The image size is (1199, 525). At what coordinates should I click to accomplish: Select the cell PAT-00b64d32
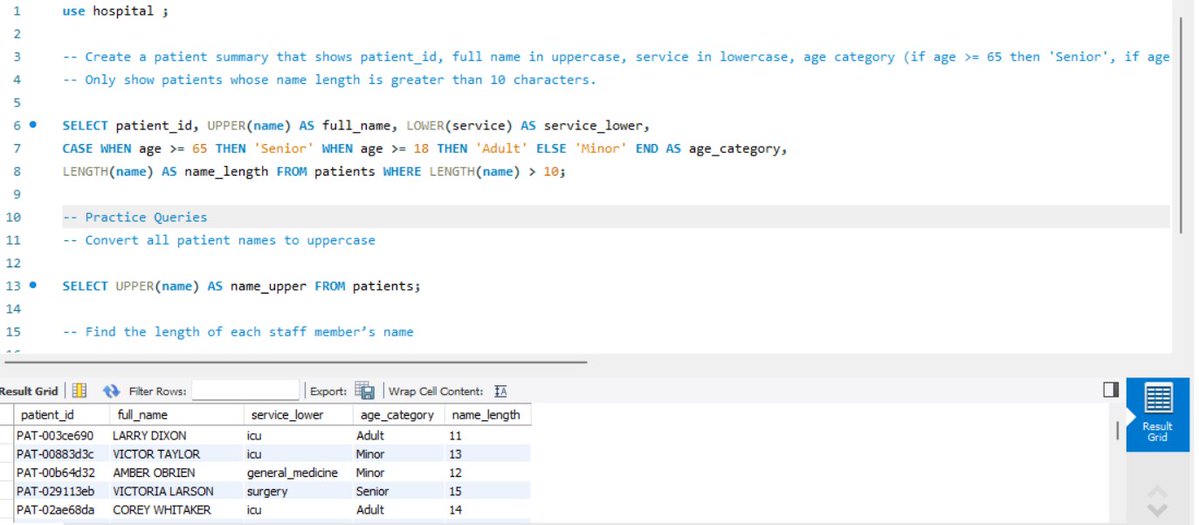(61, 472)
